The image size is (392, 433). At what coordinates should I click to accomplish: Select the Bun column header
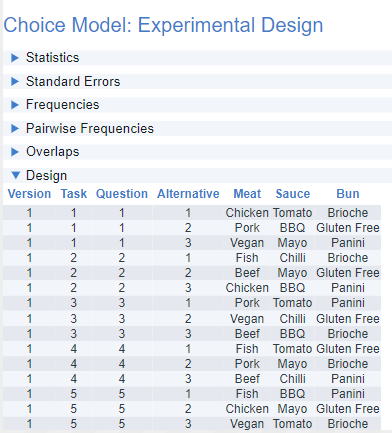(348, 194)
